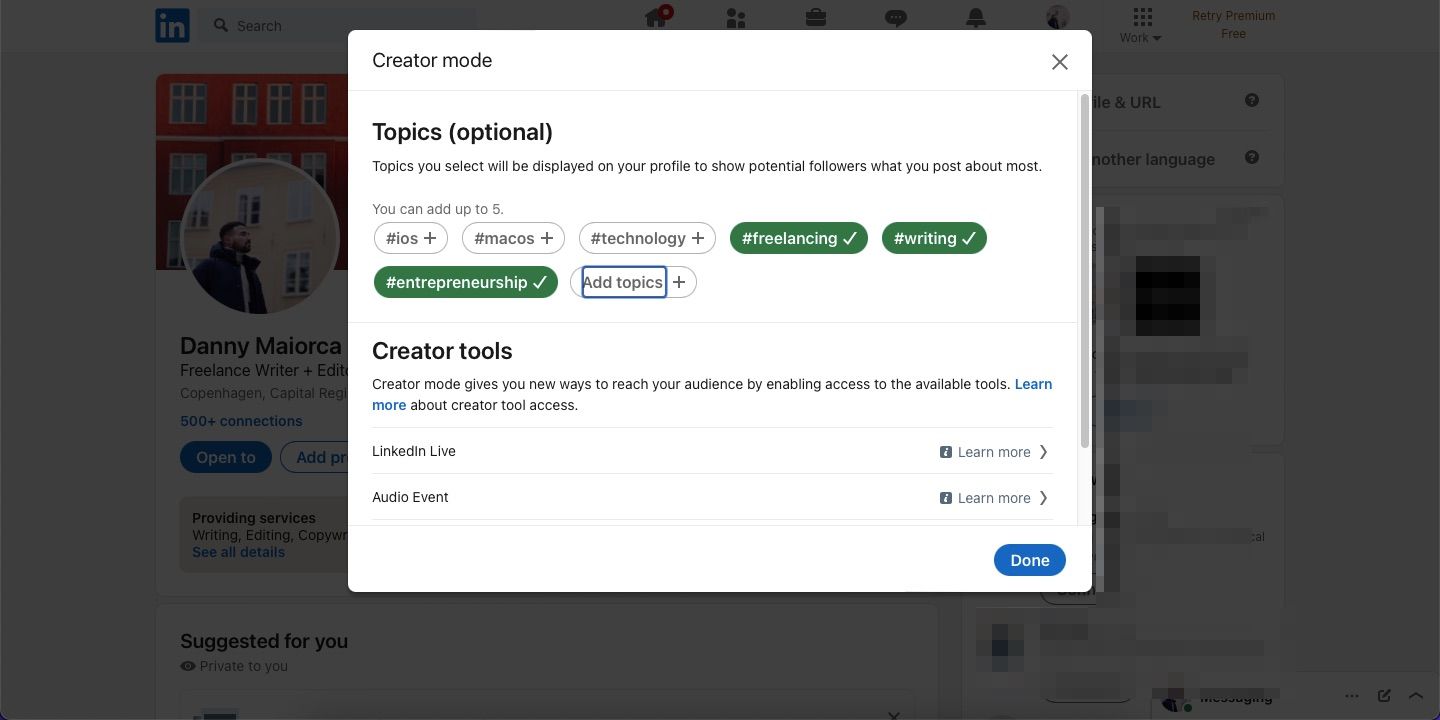Screen dimensions: 1440x720
Task: Open the Notifications bell icon
Action: 976,17
